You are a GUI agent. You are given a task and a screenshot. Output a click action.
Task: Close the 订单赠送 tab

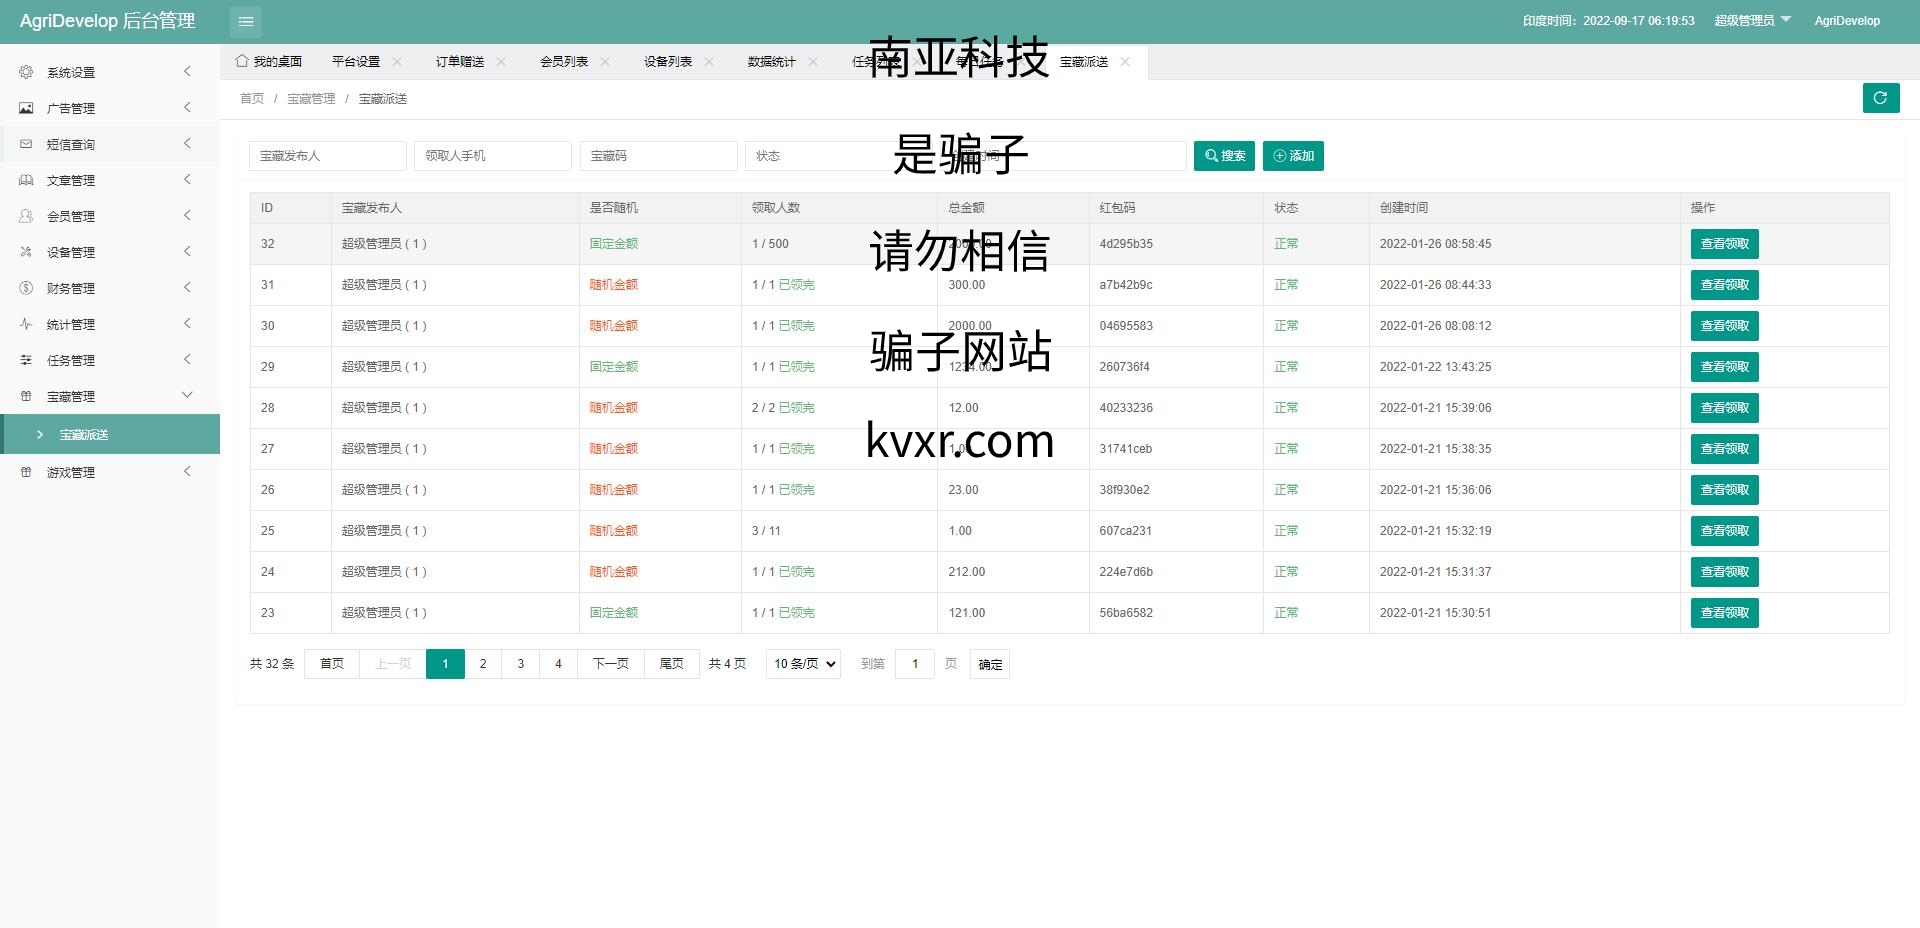tap(501, 62)
